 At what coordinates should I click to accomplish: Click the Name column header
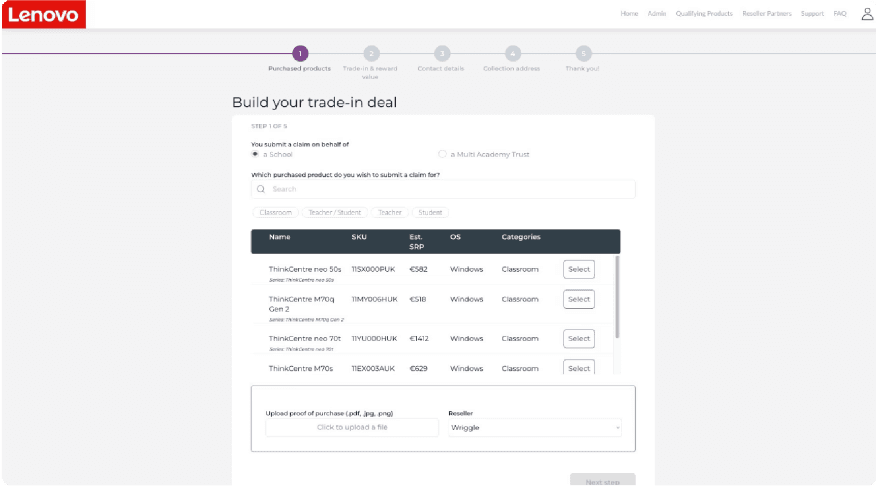click(279, 237)
